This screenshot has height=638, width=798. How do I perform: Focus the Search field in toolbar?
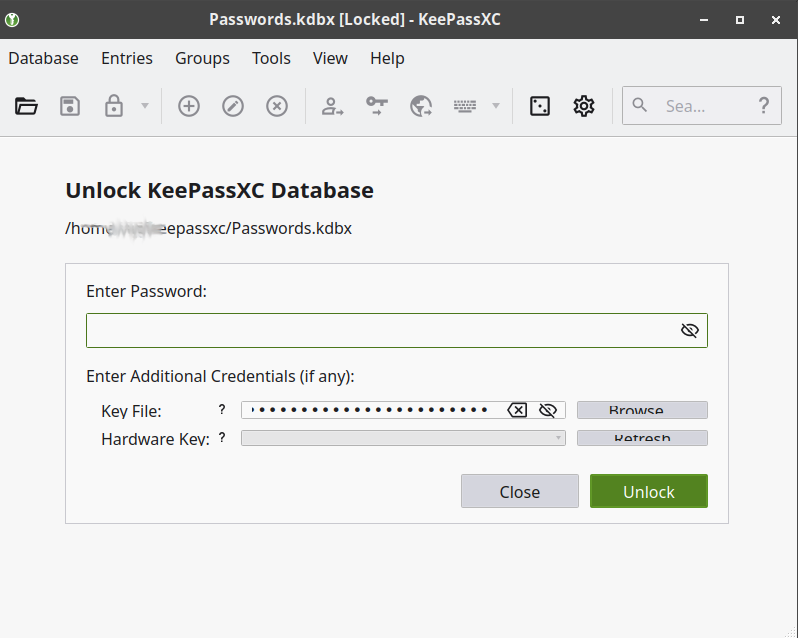(702, 106)
